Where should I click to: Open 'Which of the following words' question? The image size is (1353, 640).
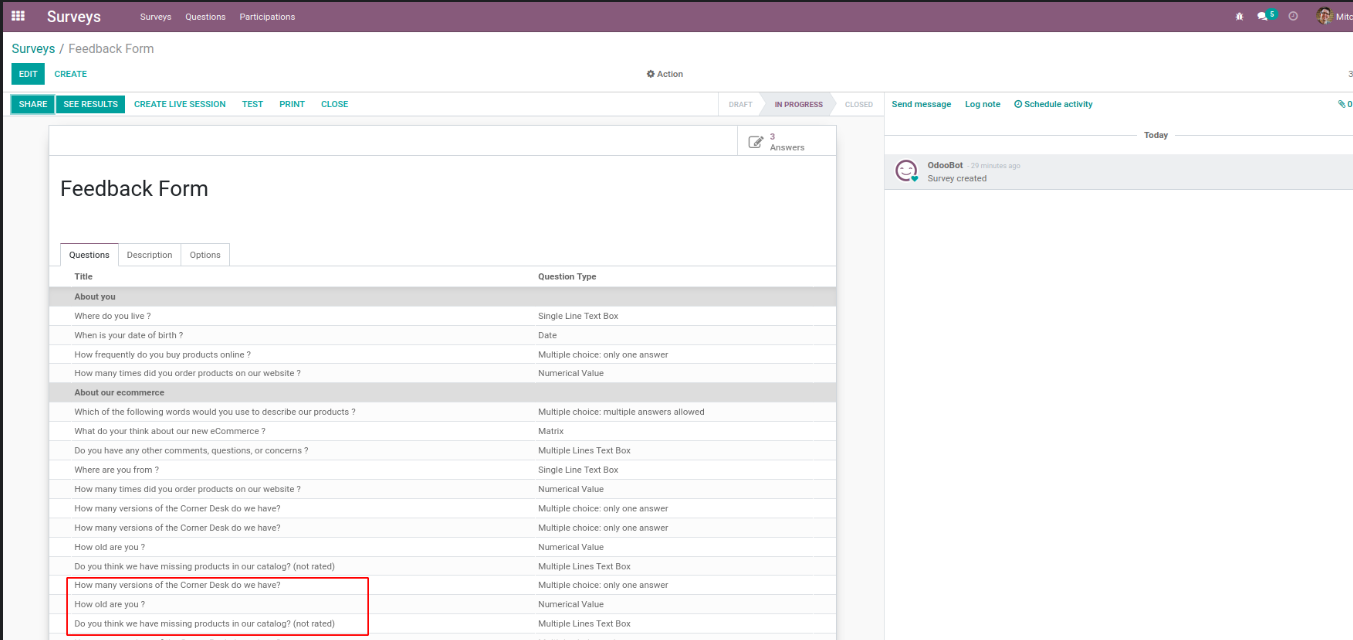[442, 412]
